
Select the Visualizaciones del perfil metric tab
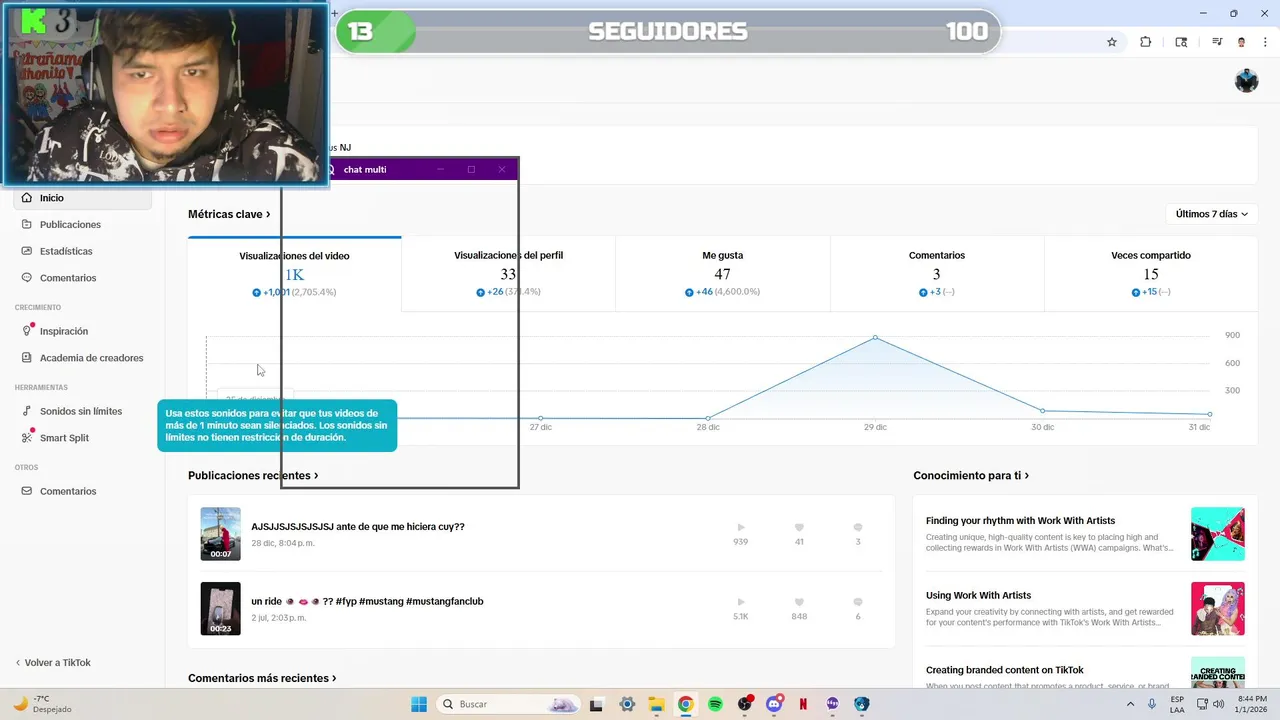(x=508, y=274)
